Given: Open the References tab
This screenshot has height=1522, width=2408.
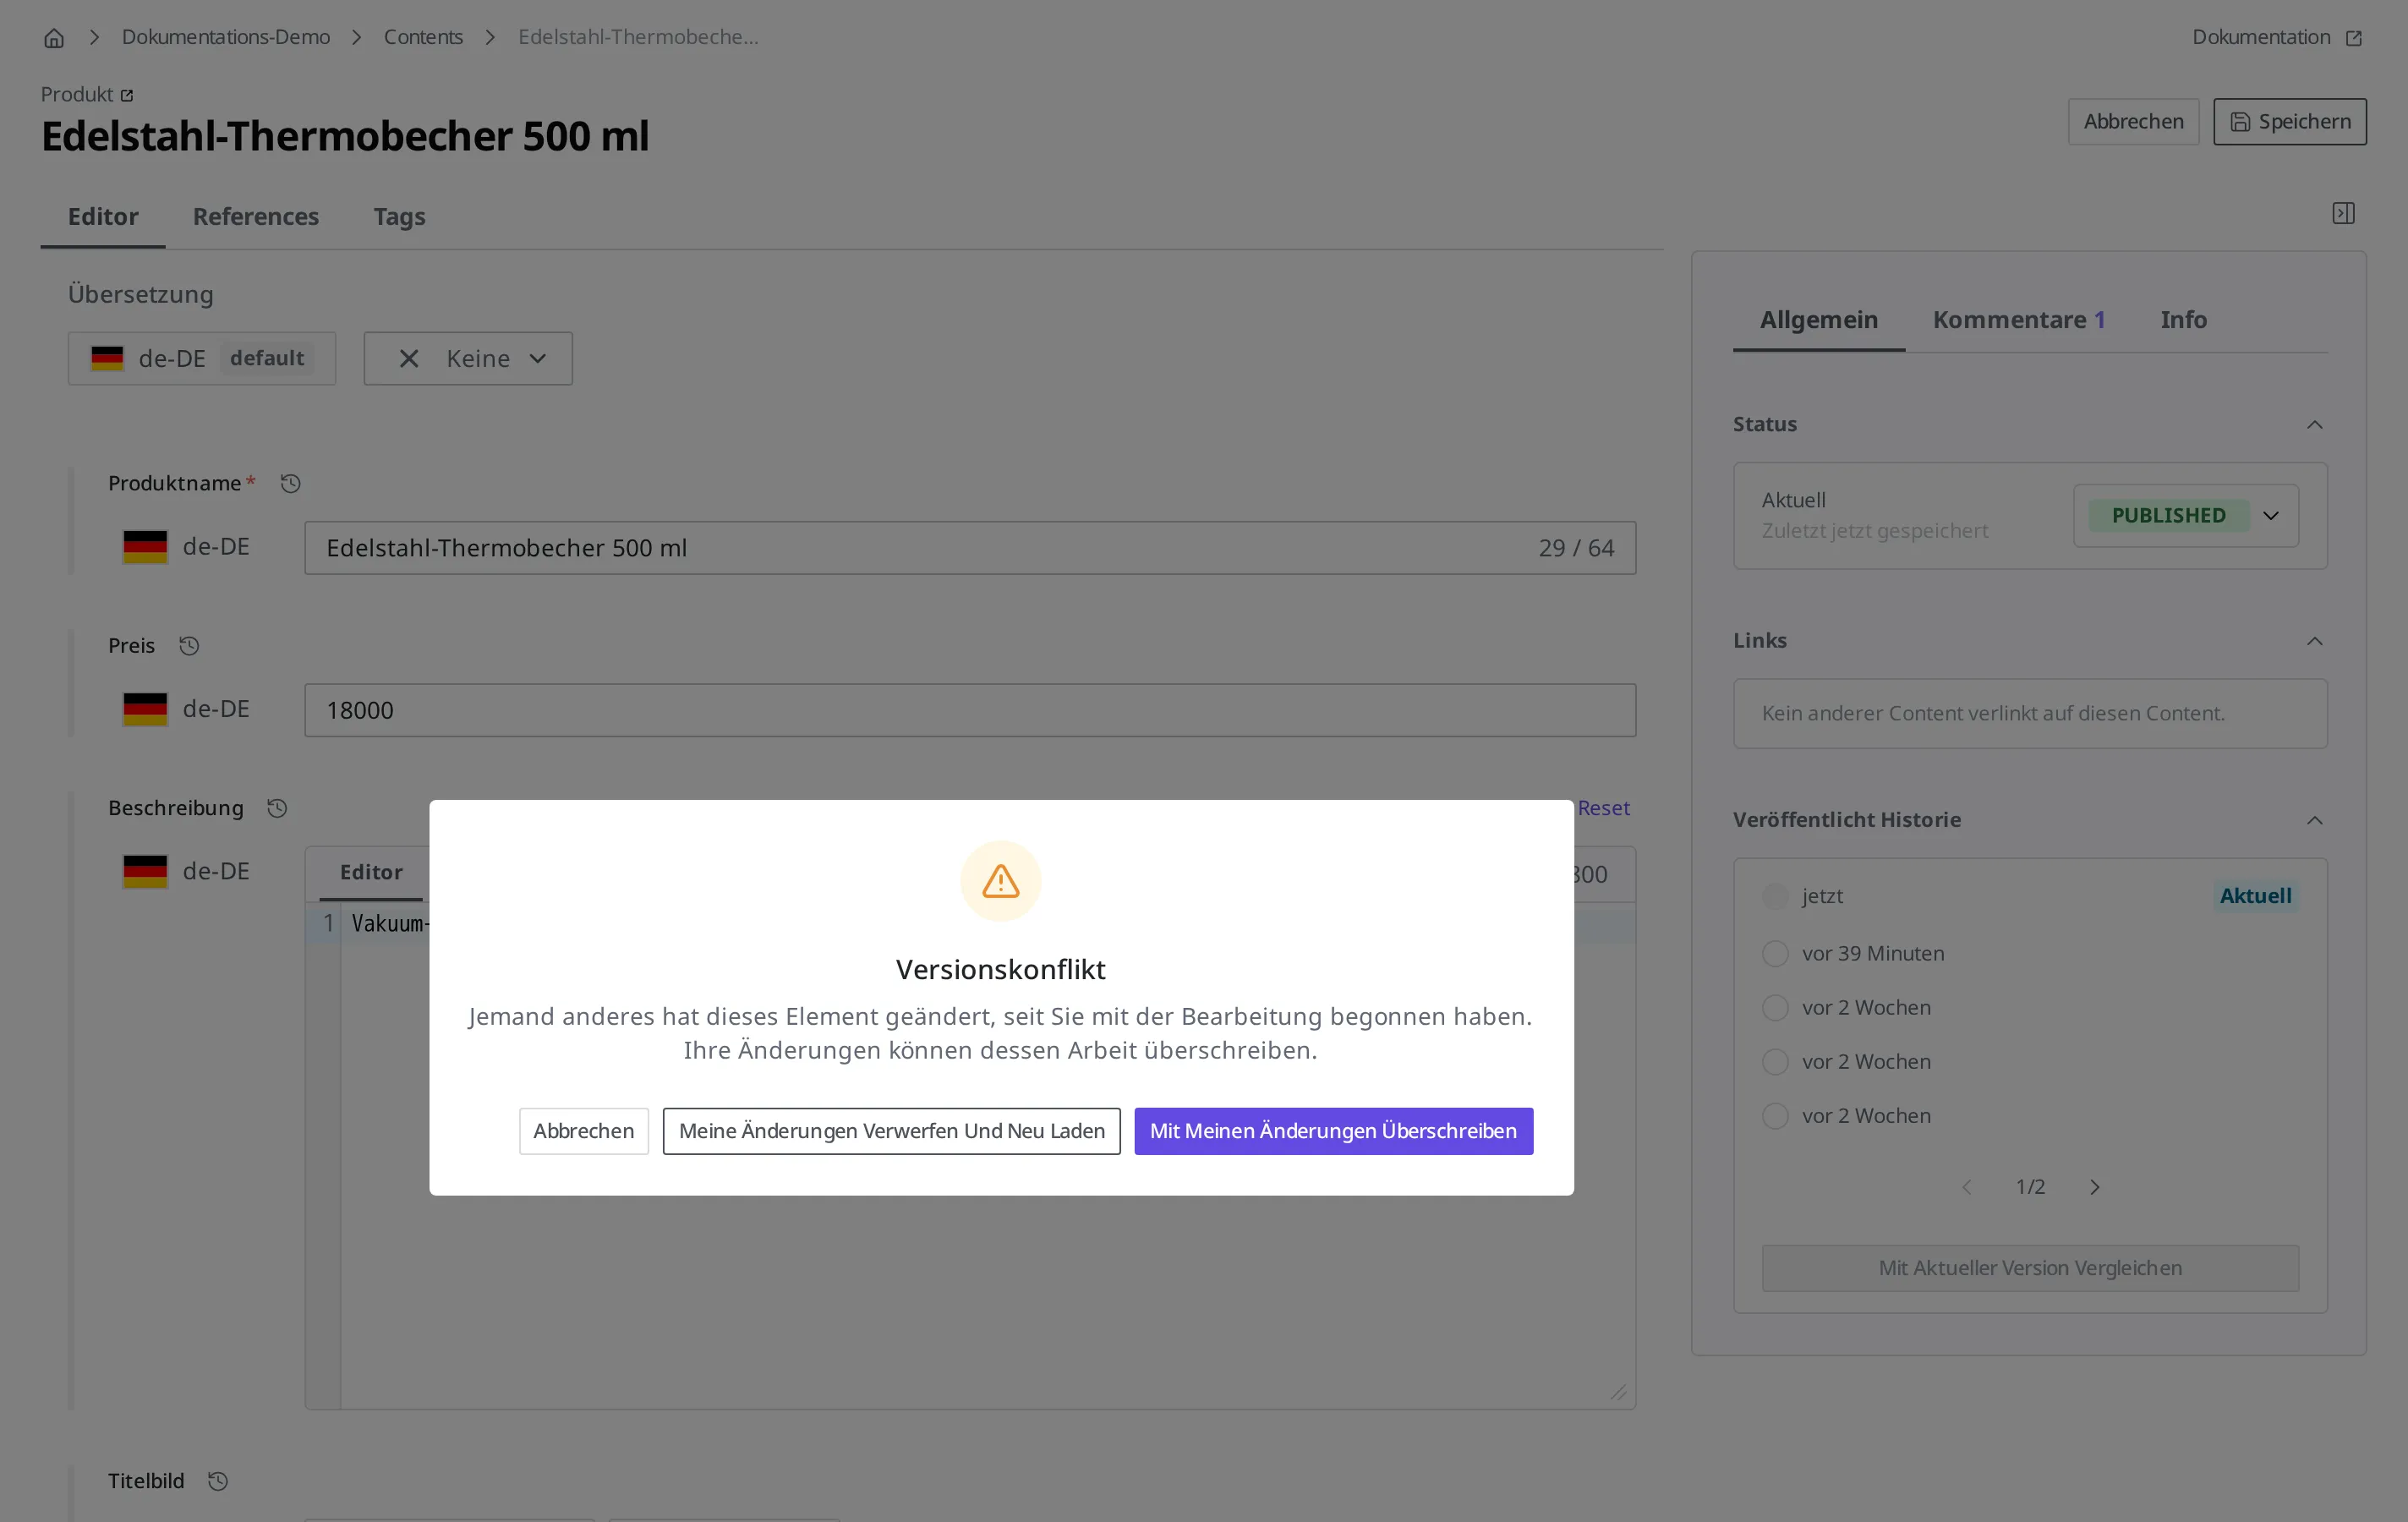Looking at the screenshot, I should (x=256, y=217).
